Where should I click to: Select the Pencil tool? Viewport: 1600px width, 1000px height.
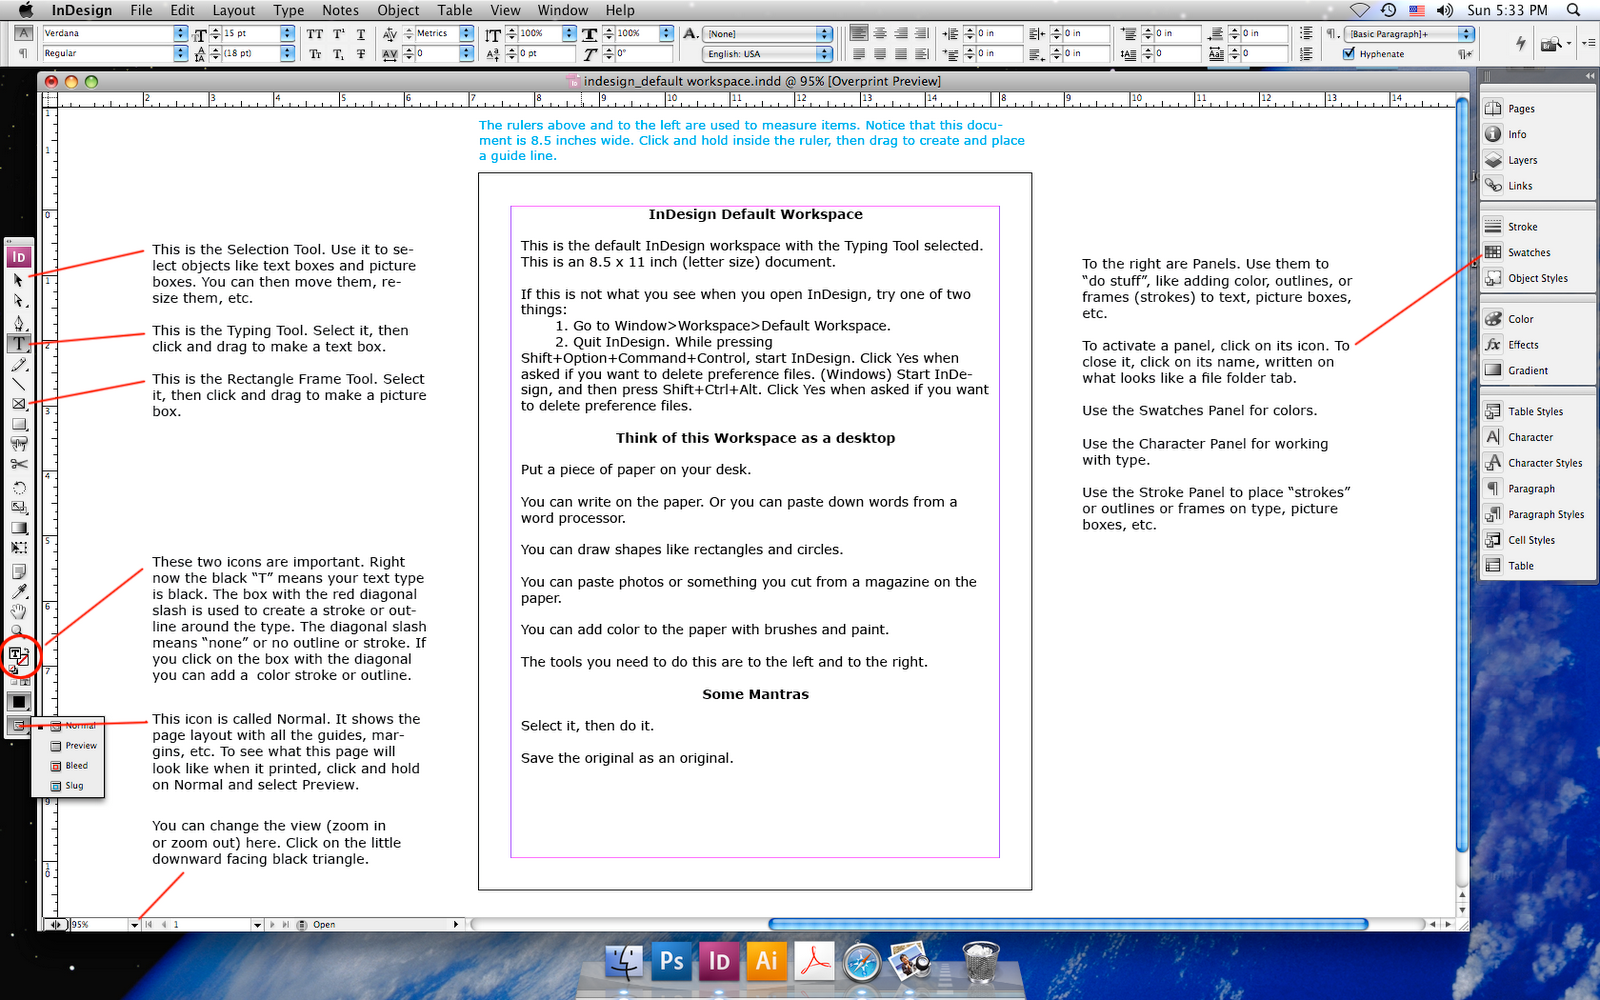(x=18, y=364)
